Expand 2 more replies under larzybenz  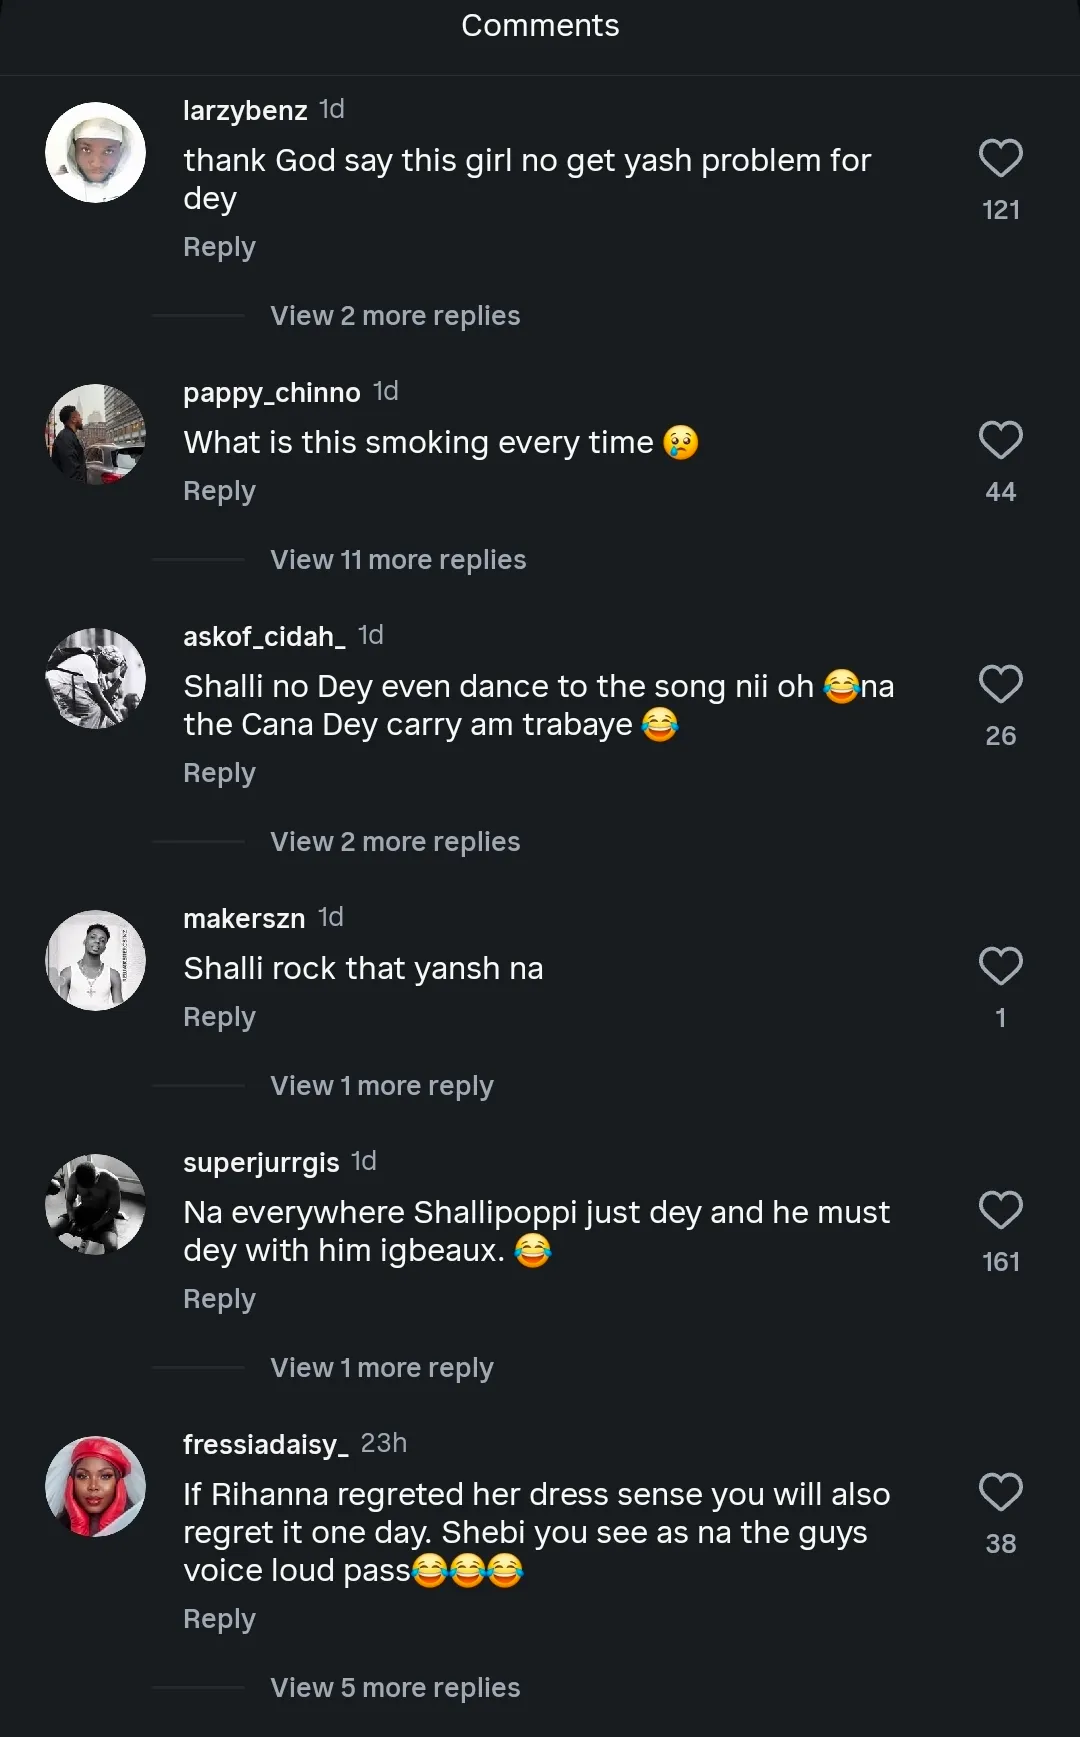(395, 316)
